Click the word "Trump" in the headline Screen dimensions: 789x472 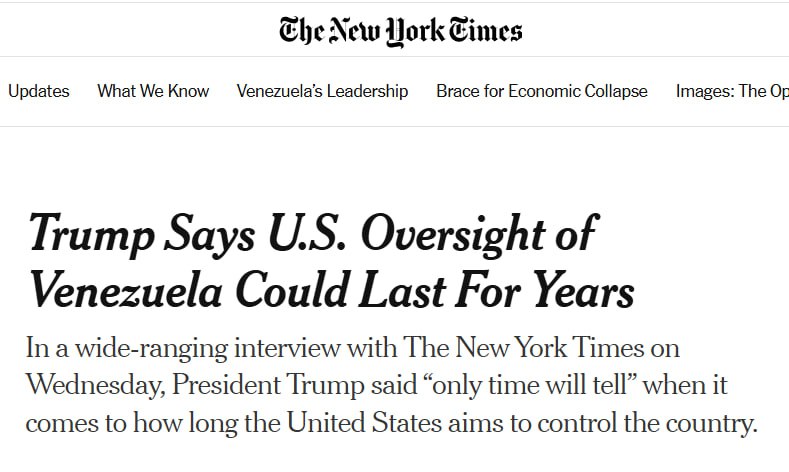(x=87, y=233)
